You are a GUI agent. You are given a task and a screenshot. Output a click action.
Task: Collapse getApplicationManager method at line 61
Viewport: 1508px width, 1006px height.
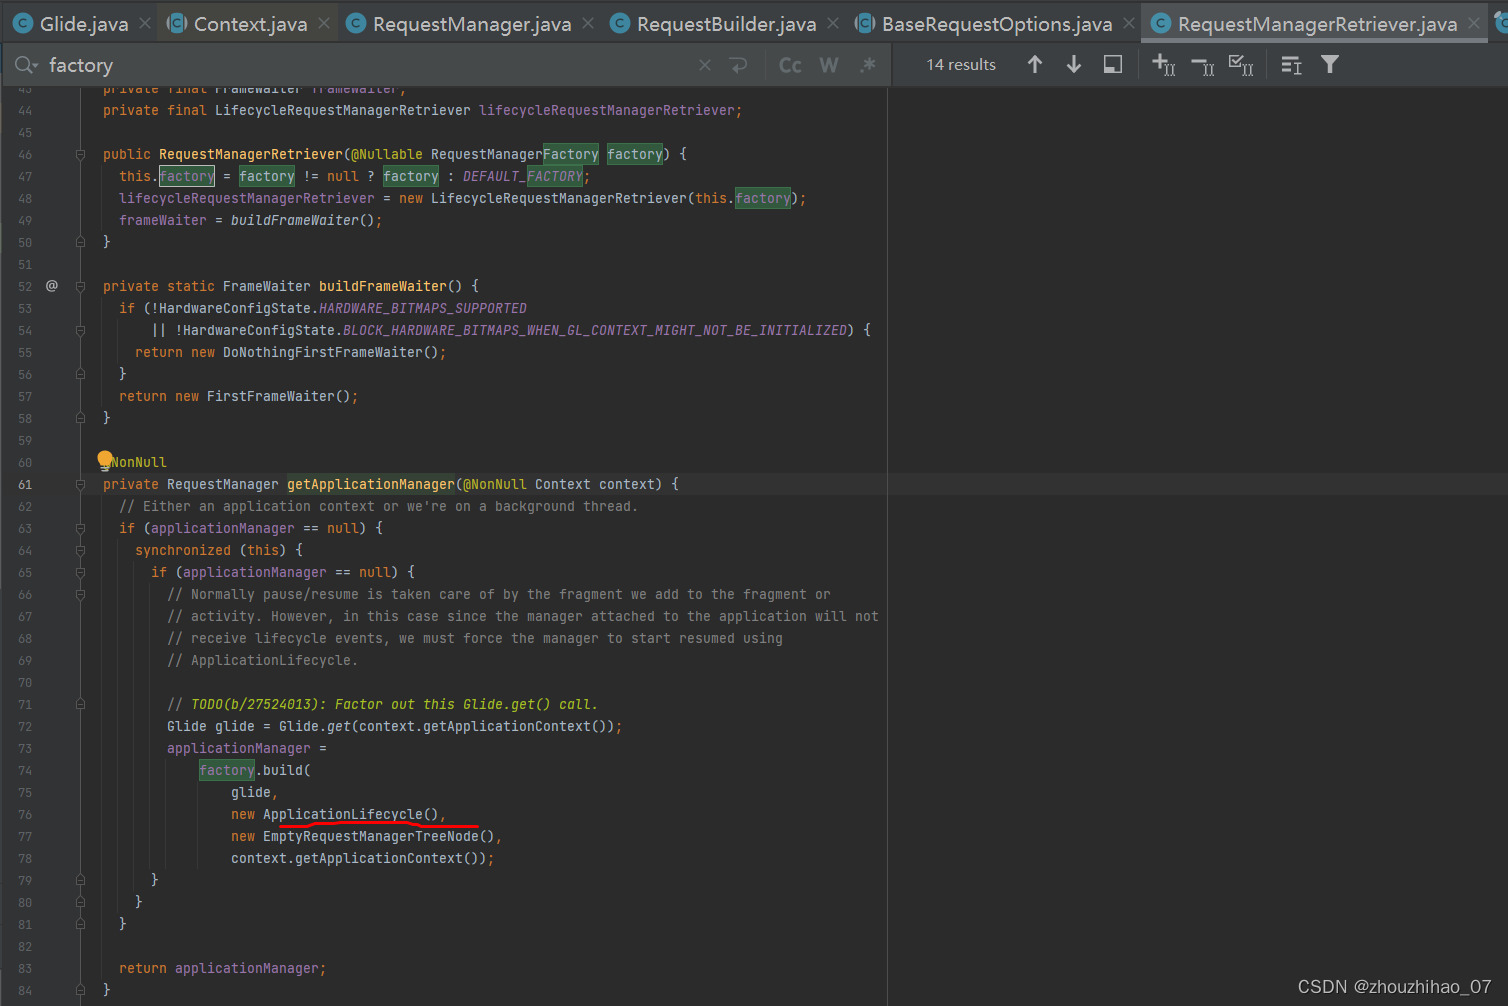coord(80,484)
